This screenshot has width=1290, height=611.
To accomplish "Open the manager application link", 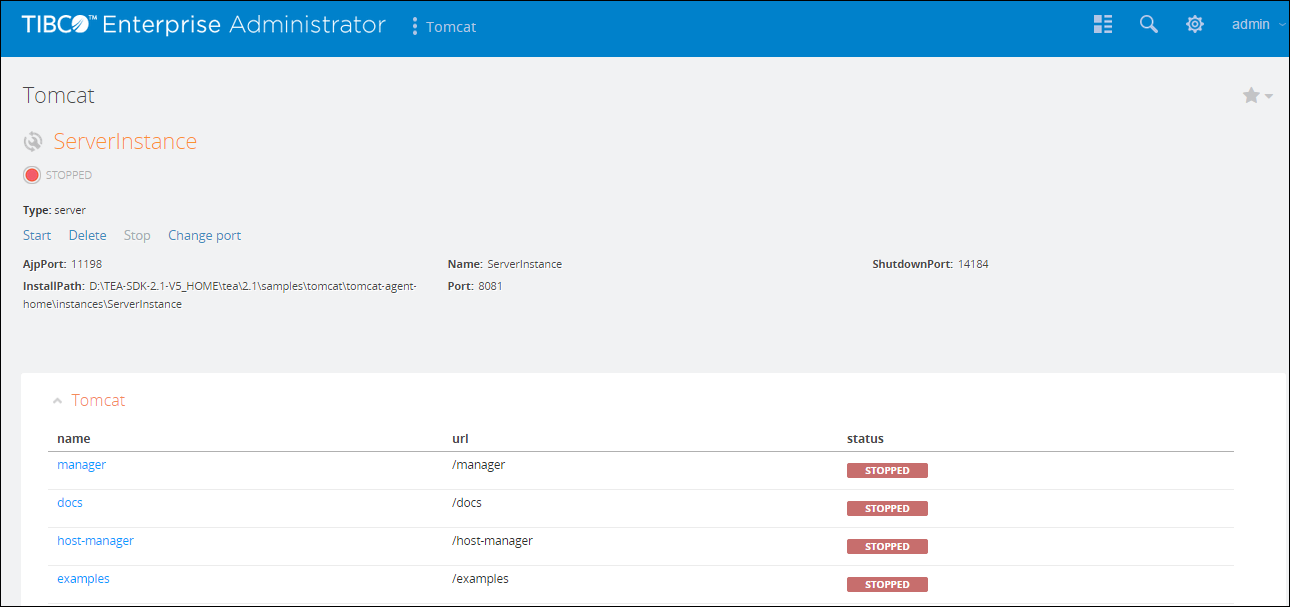I will (x=81, y=465).
